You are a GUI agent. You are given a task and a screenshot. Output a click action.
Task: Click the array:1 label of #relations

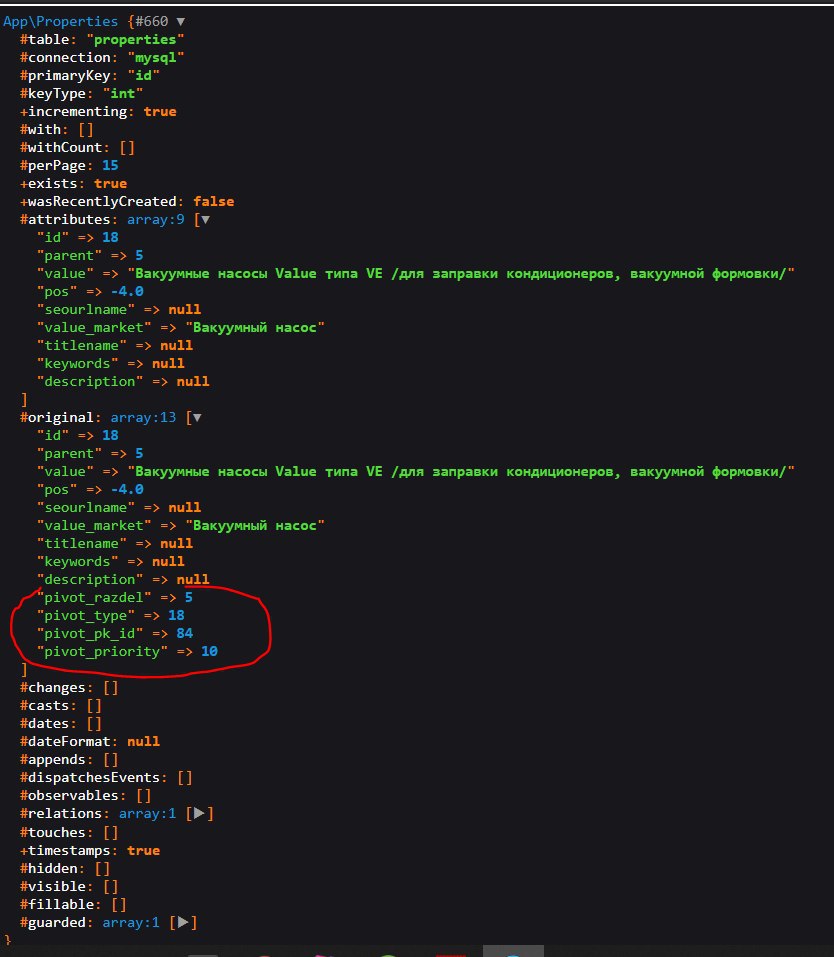pyautogui.click(x=147, y=814)
